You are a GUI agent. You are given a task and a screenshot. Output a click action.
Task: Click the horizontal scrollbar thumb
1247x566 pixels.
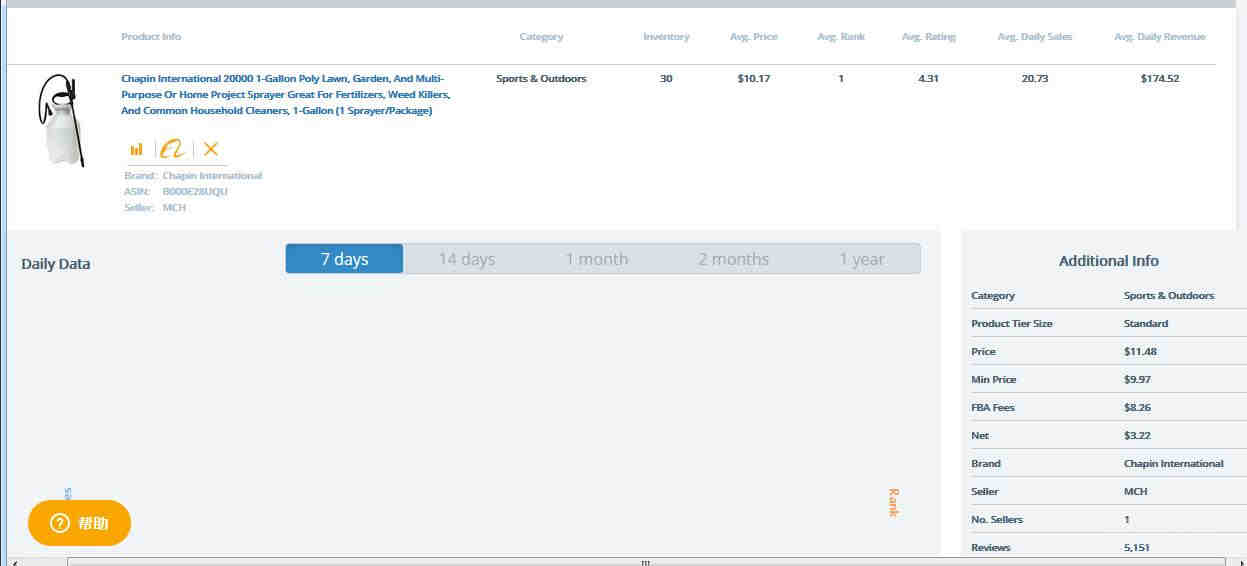point(646,562)
